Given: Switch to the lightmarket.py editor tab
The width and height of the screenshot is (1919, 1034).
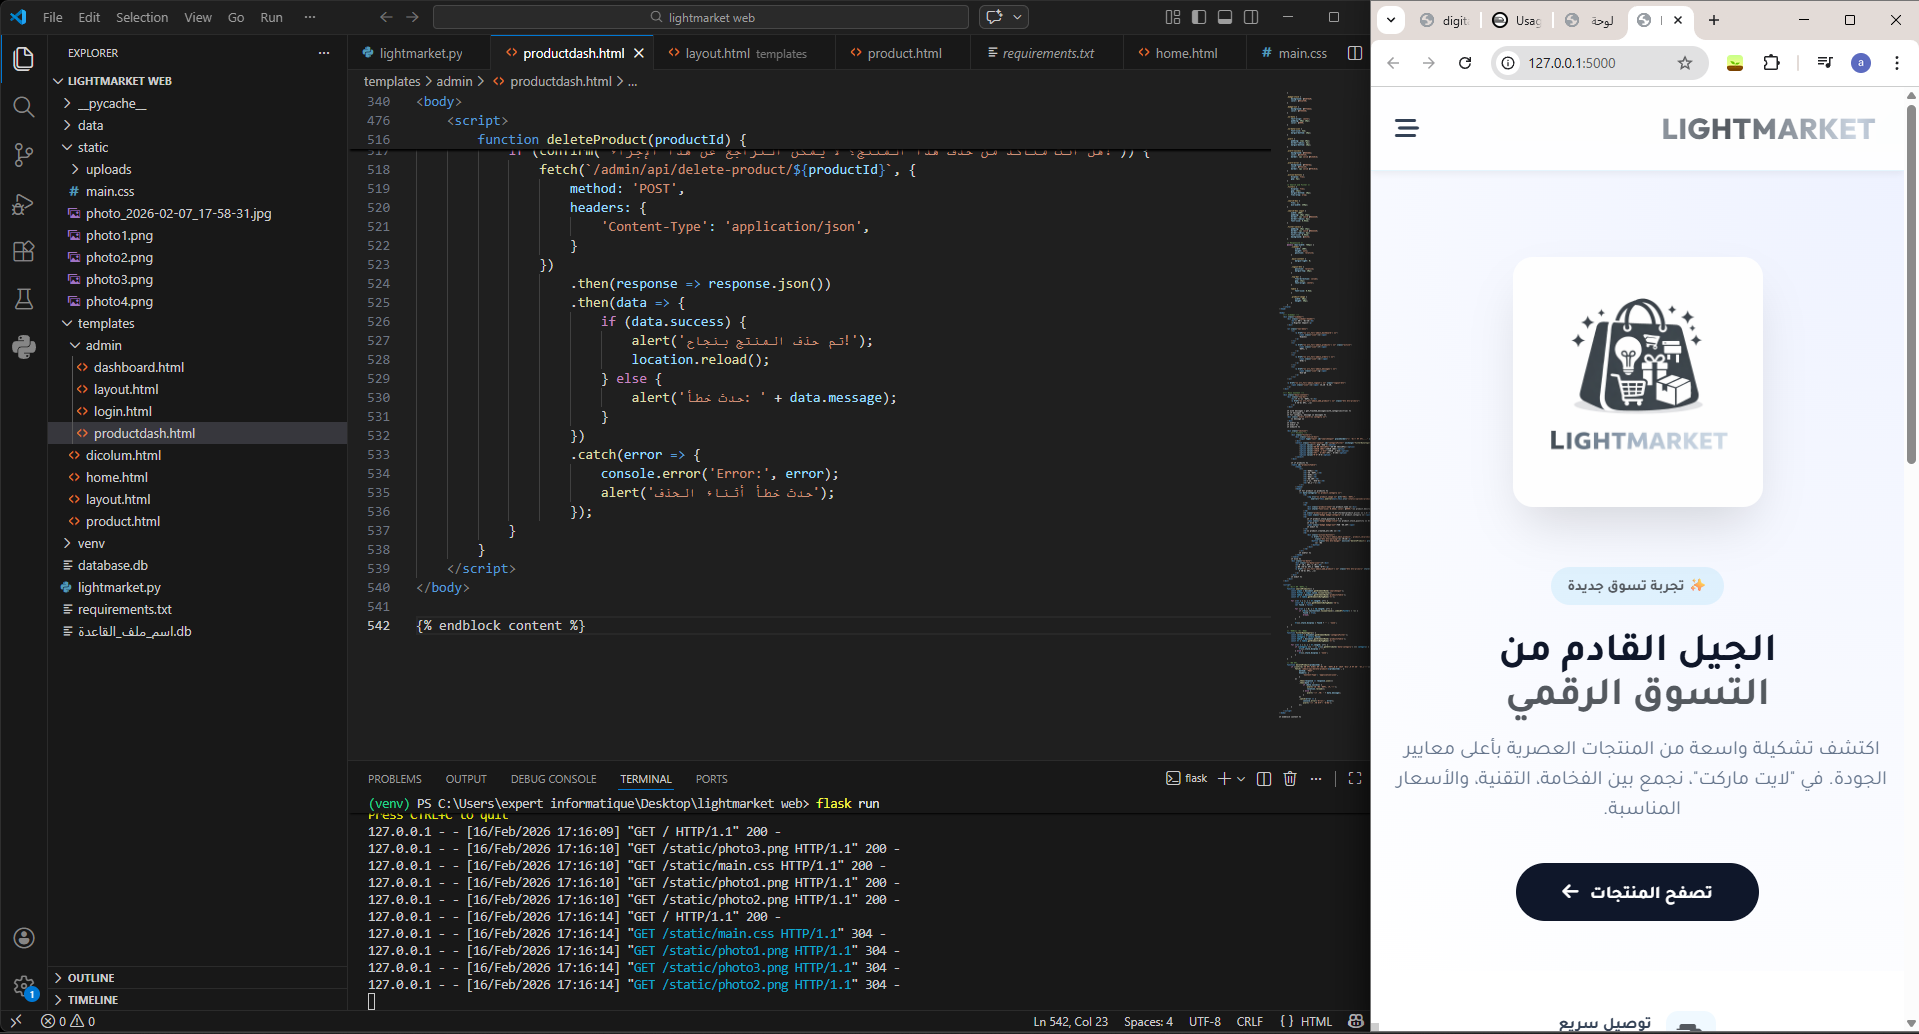Looking at the screenshot, I should [x=420, y=53].
